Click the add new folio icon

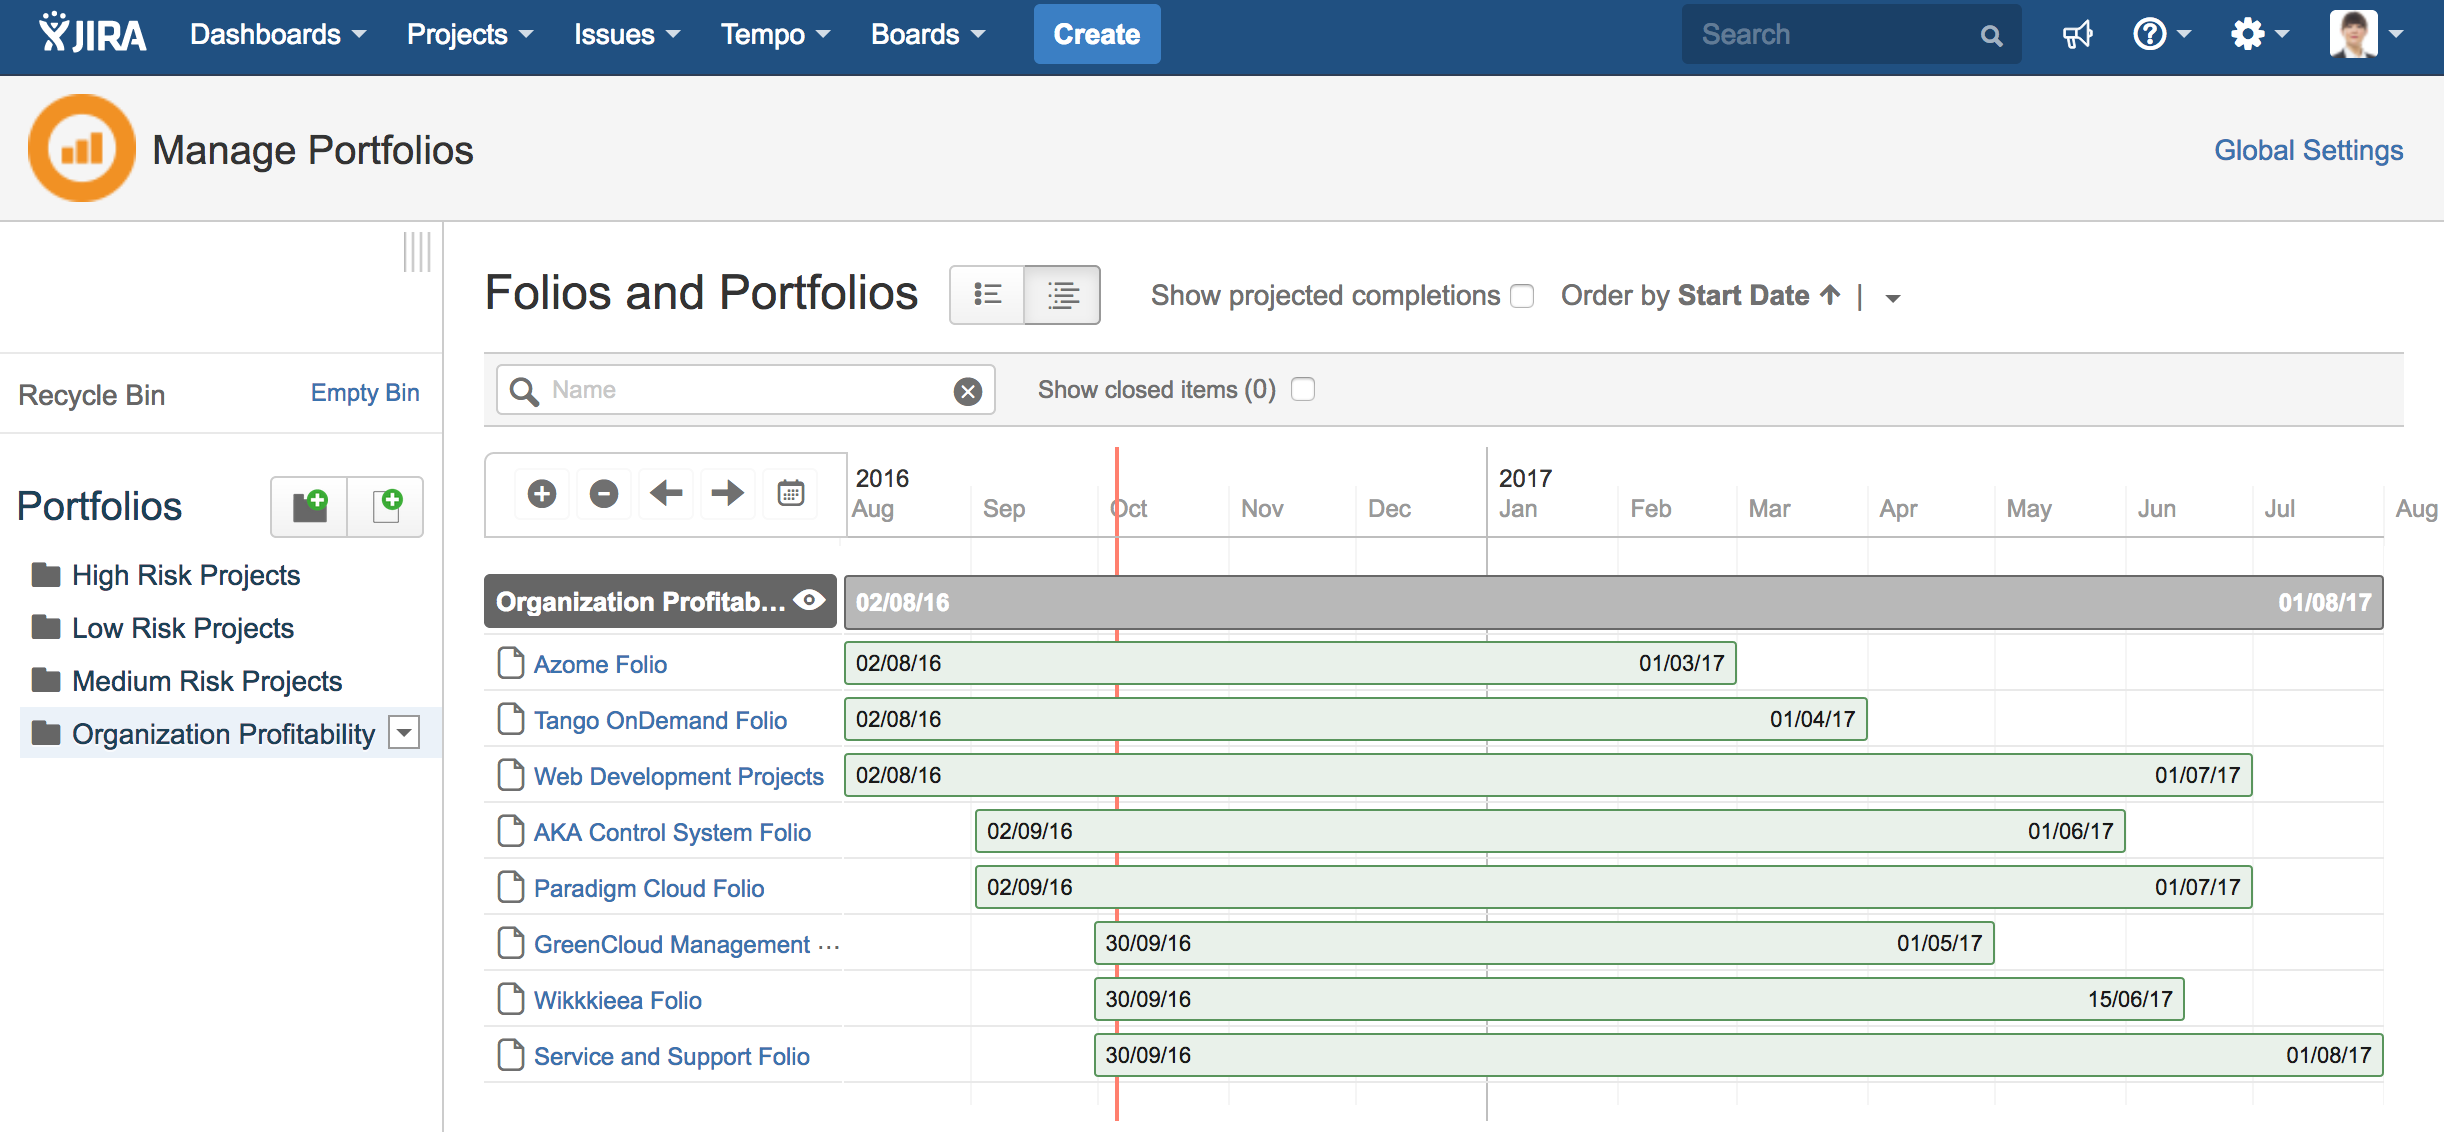(x=387, y=507)
